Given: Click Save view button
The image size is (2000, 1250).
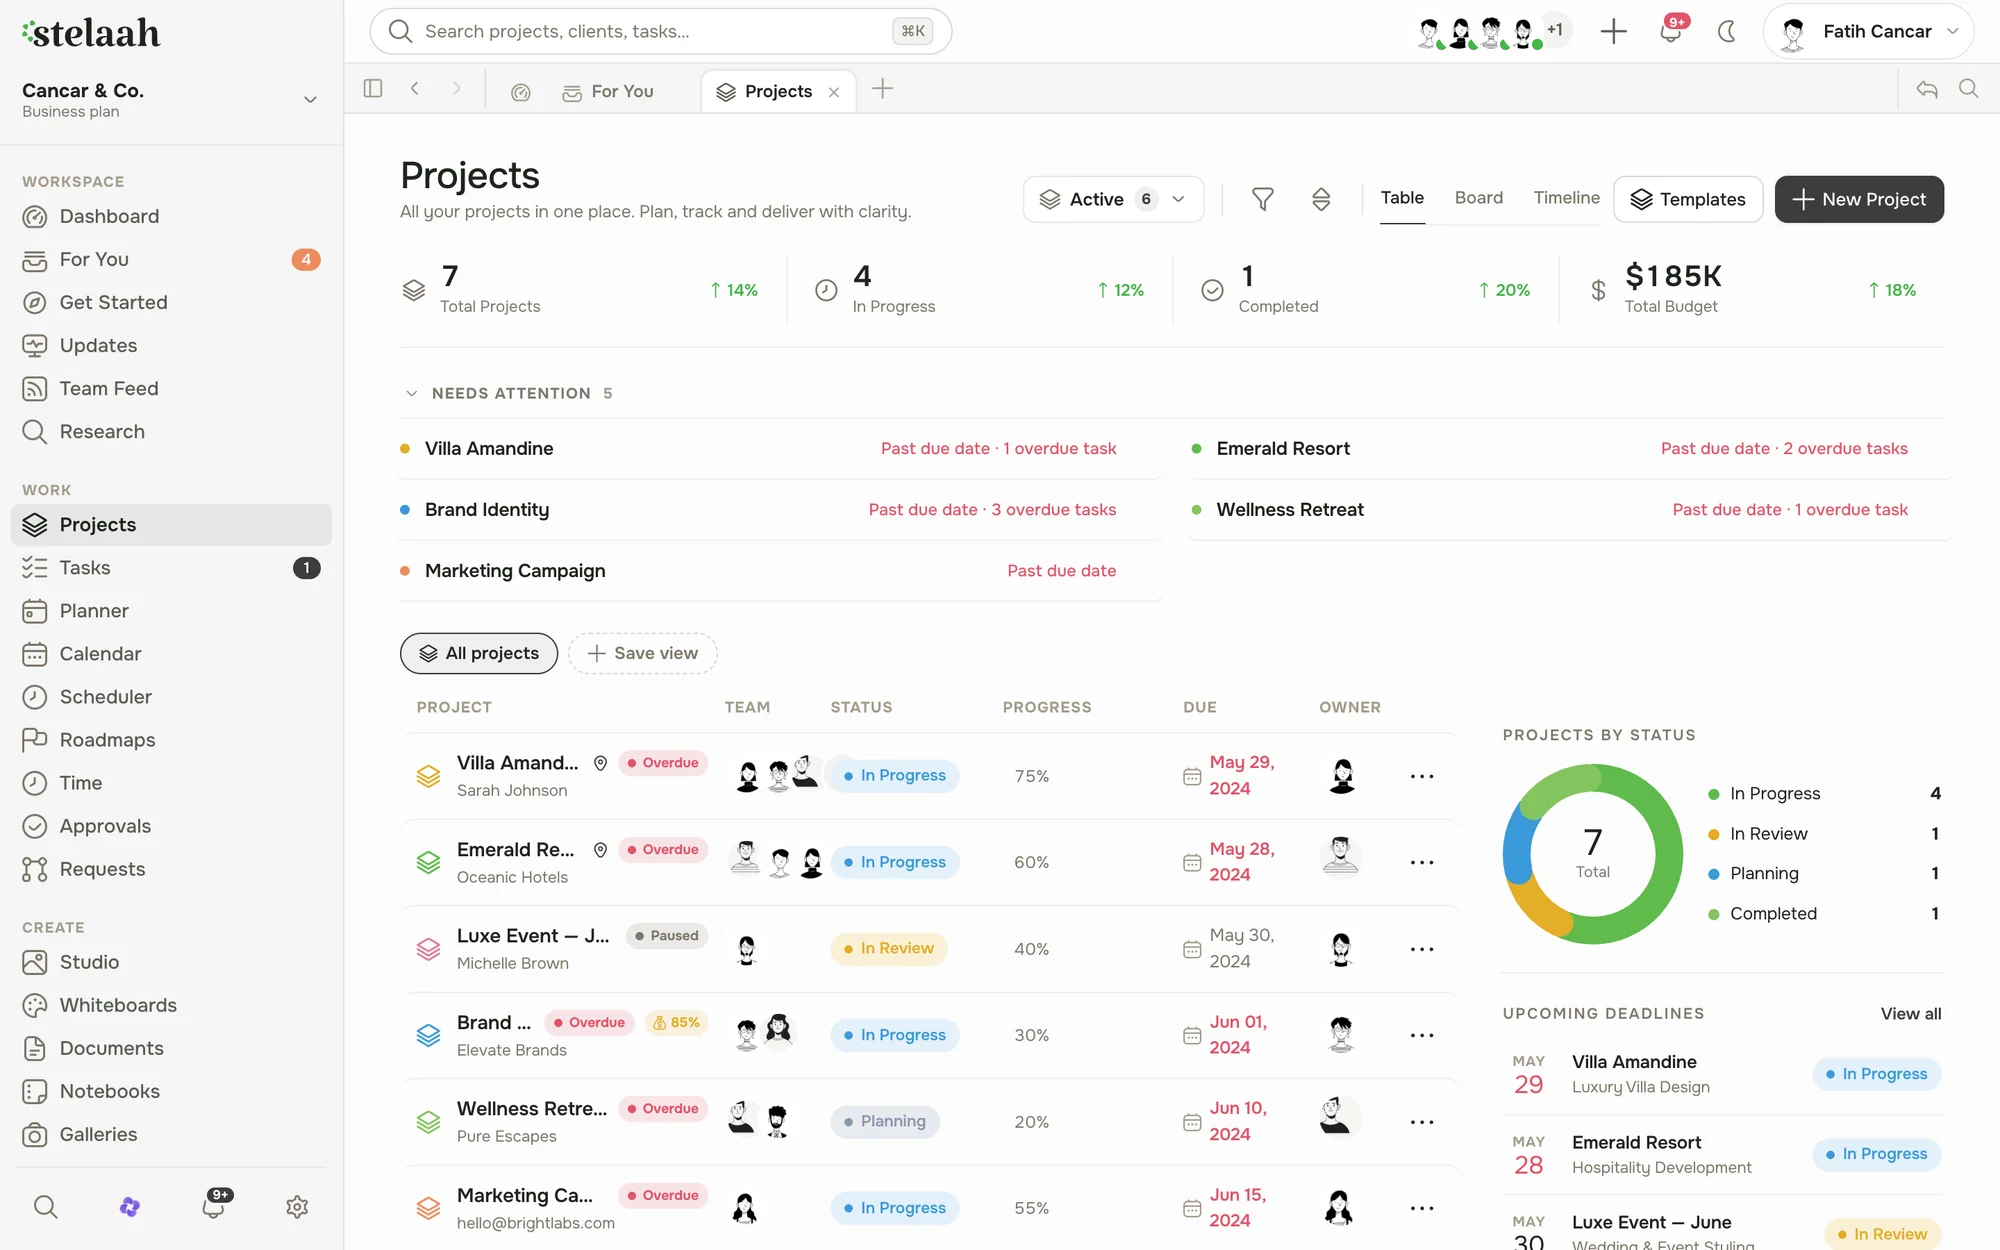Looking at the screenshot, I should click(x=643, y=653).
